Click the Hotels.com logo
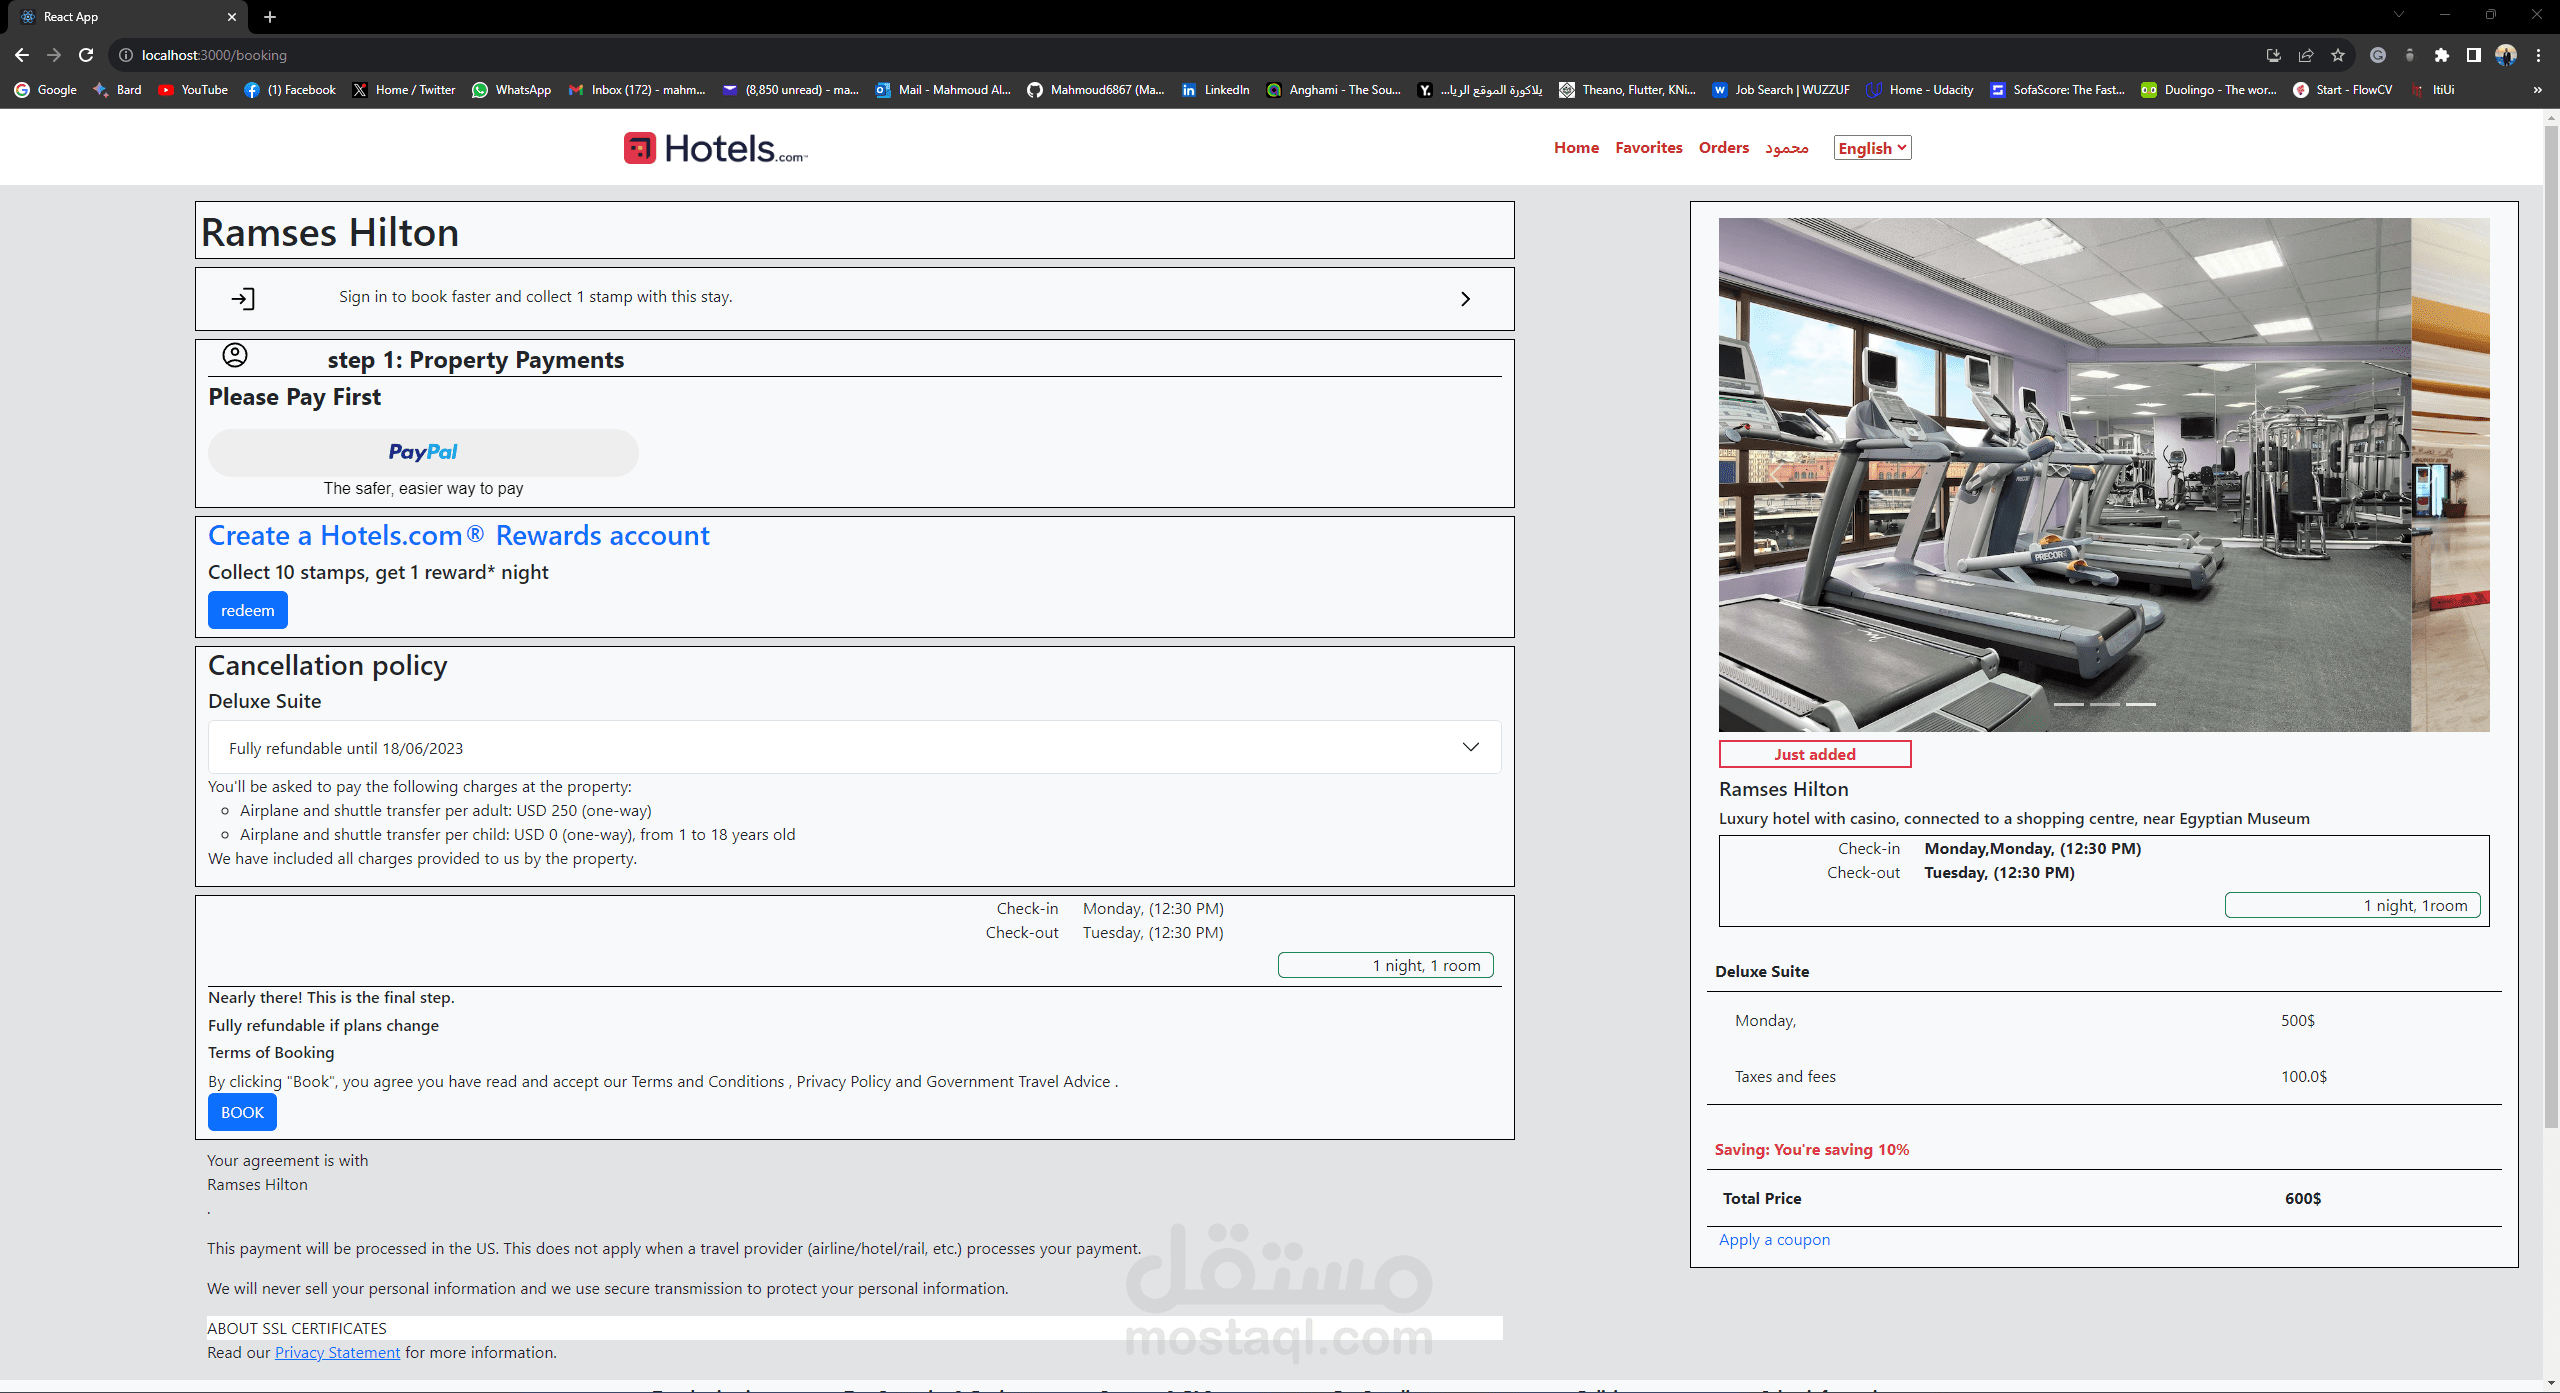The height and width of the screenshot is (1393, 2560). click(715, 148)
